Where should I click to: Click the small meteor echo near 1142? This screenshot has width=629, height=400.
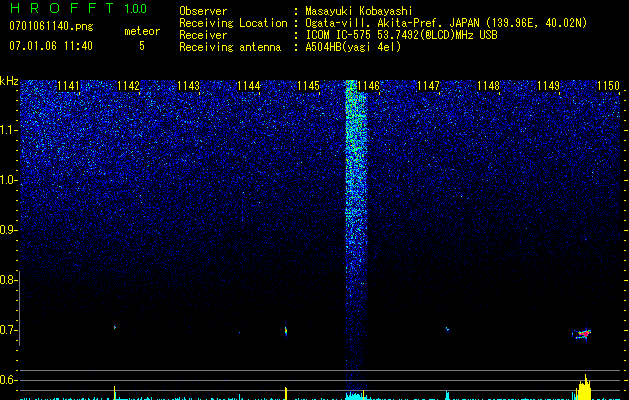coord(115,327)
